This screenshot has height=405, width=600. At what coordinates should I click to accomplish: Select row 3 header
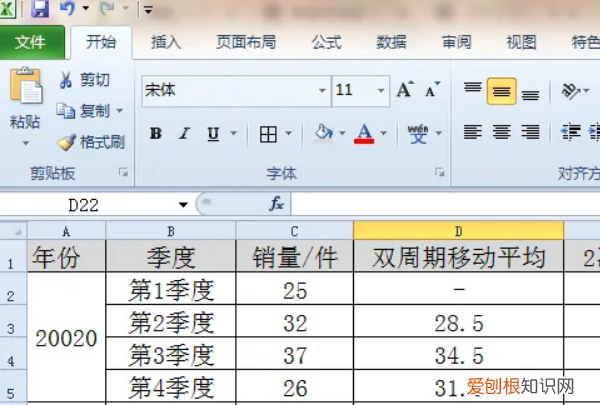[13, 322]
